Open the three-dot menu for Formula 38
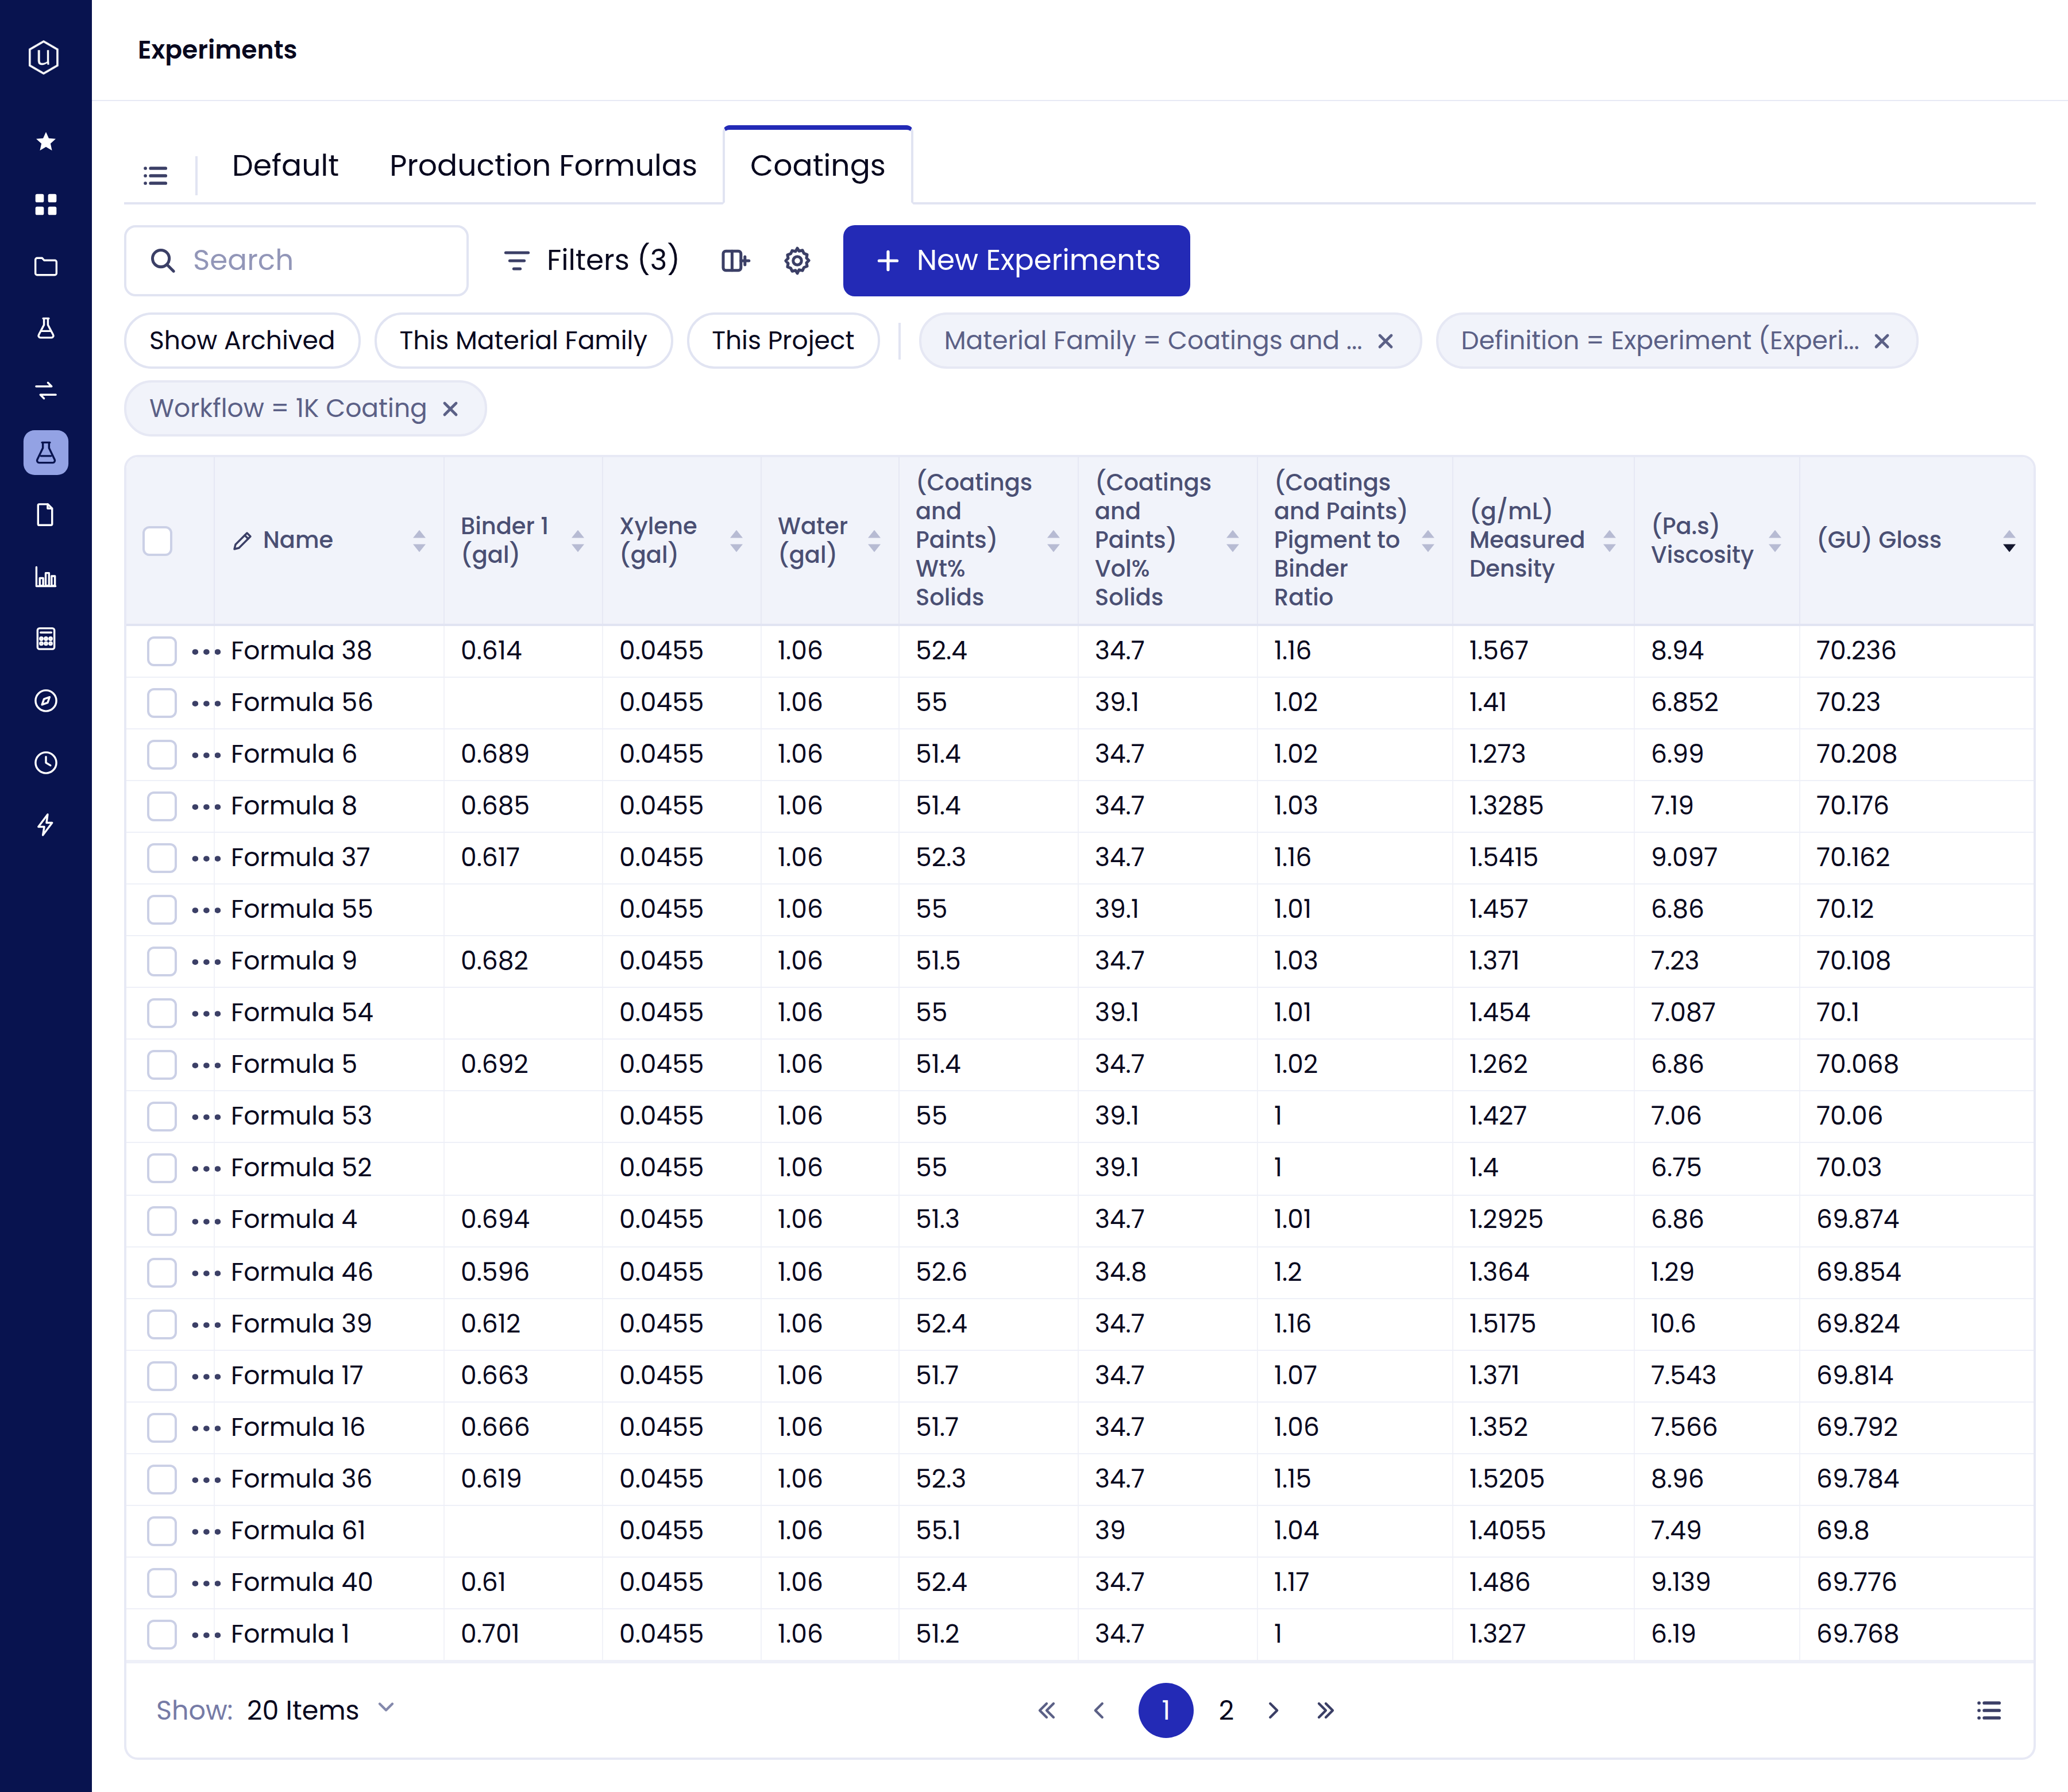 [x=206, y=652]
